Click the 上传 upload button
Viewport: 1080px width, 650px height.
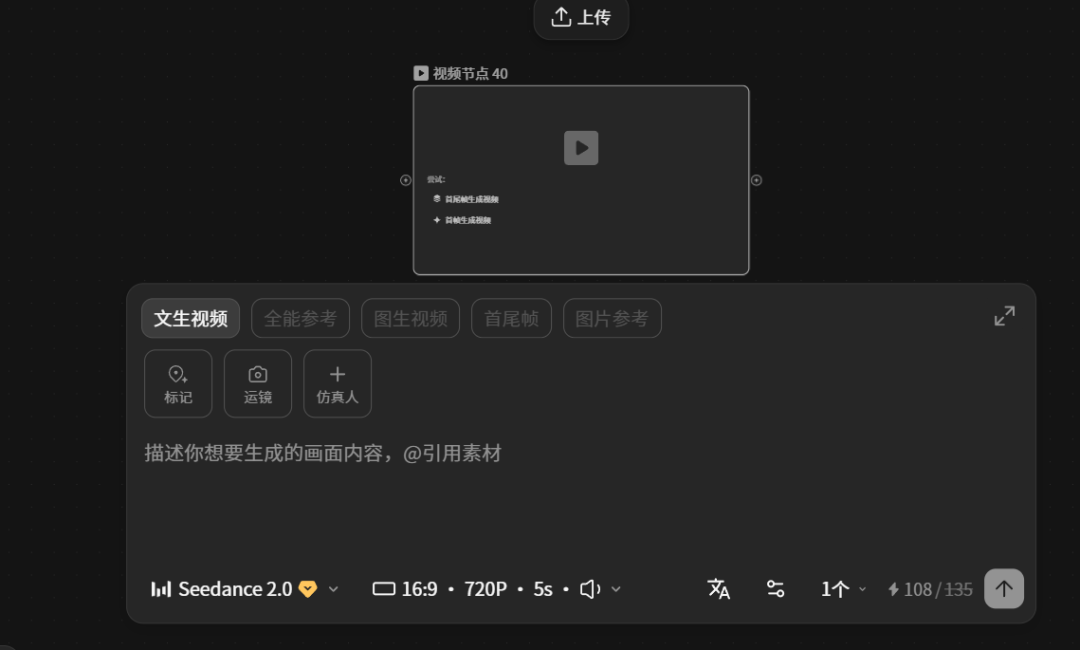pos(581,19)
